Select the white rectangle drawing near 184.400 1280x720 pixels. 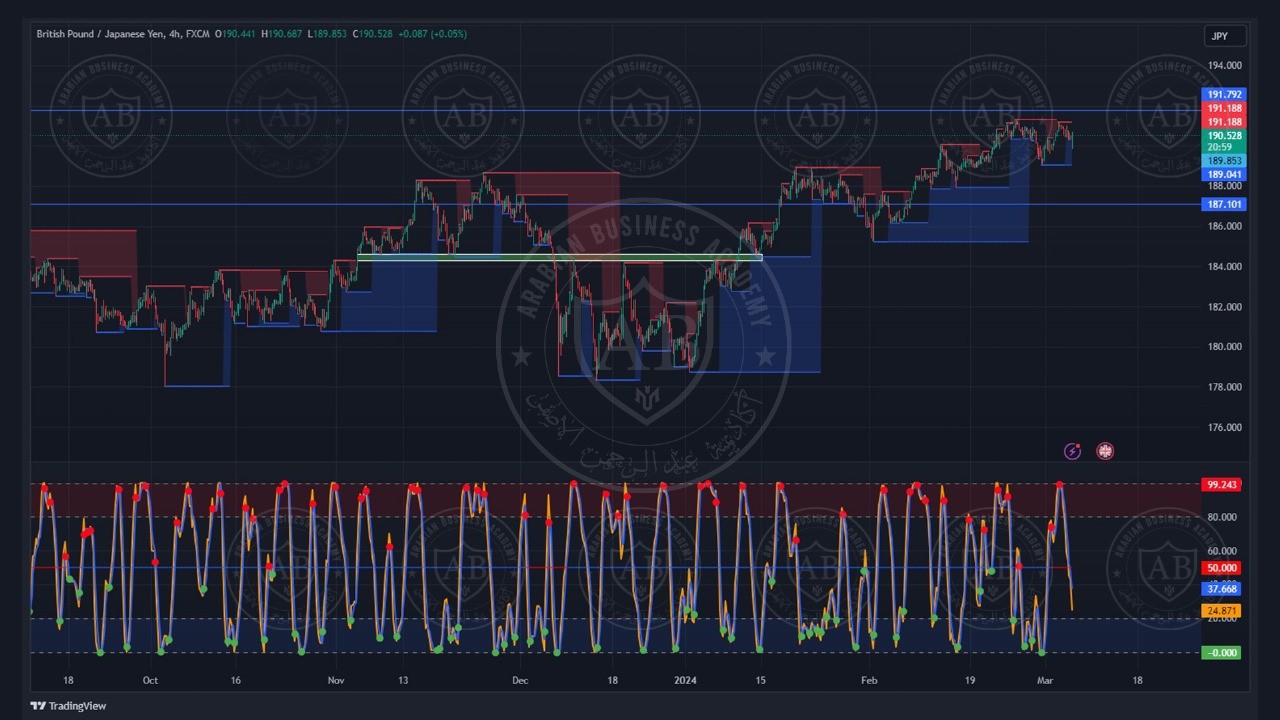click(x=559, y=258)
